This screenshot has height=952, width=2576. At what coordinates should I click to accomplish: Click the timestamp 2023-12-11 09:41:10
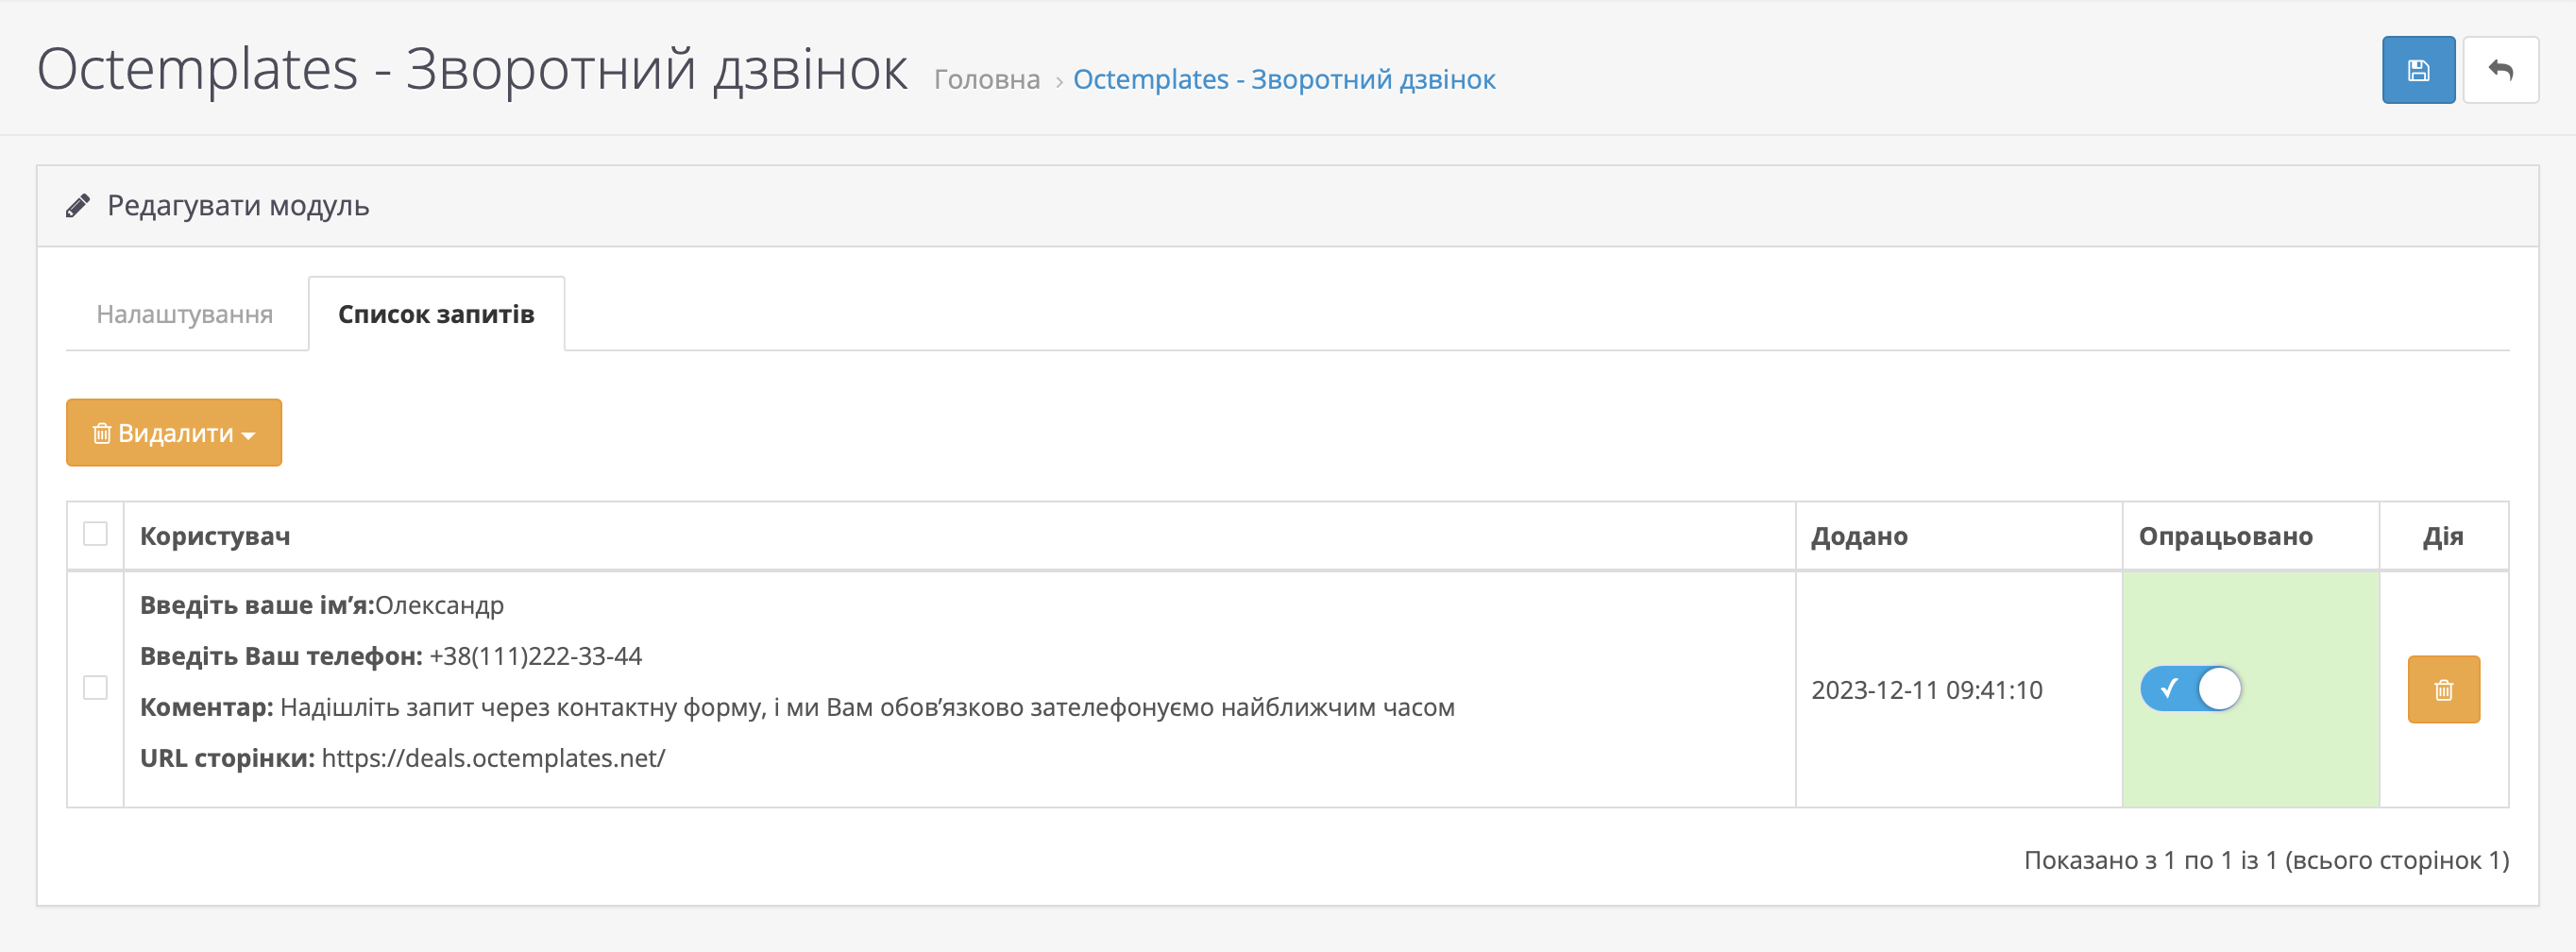[x=1926, y=691]
